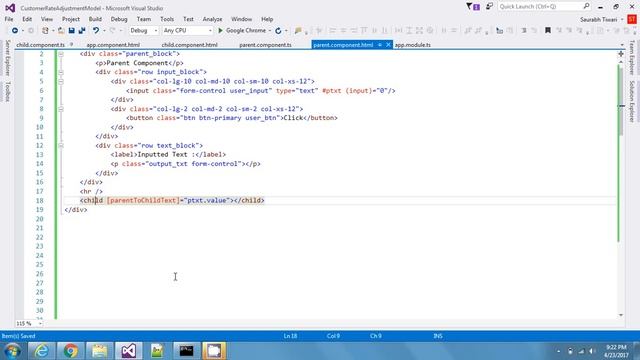Click the Save All icon
Viewport: 640px width, 360px height.
[x=82, y=31]
